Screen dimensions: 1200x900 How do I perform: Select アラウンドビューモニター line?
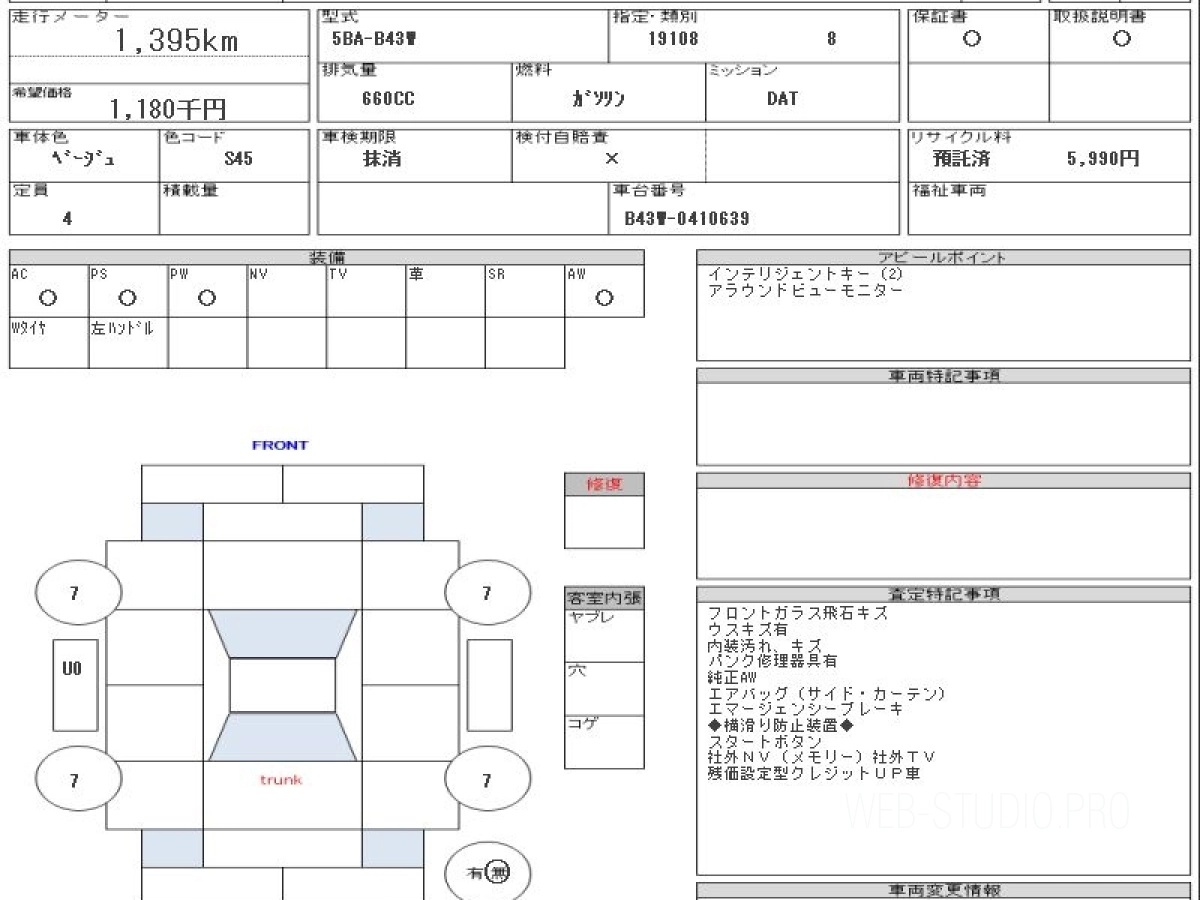point(805,290)
